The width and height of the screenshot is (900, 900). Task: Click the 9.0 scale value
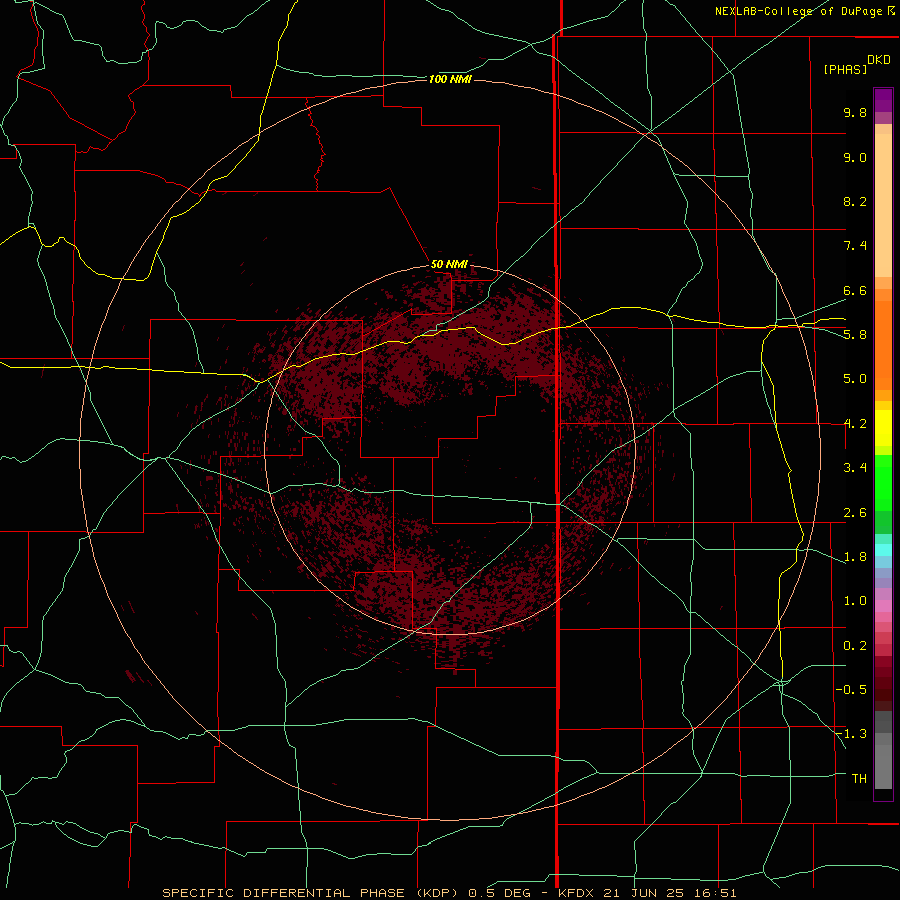tap(855, 157)
